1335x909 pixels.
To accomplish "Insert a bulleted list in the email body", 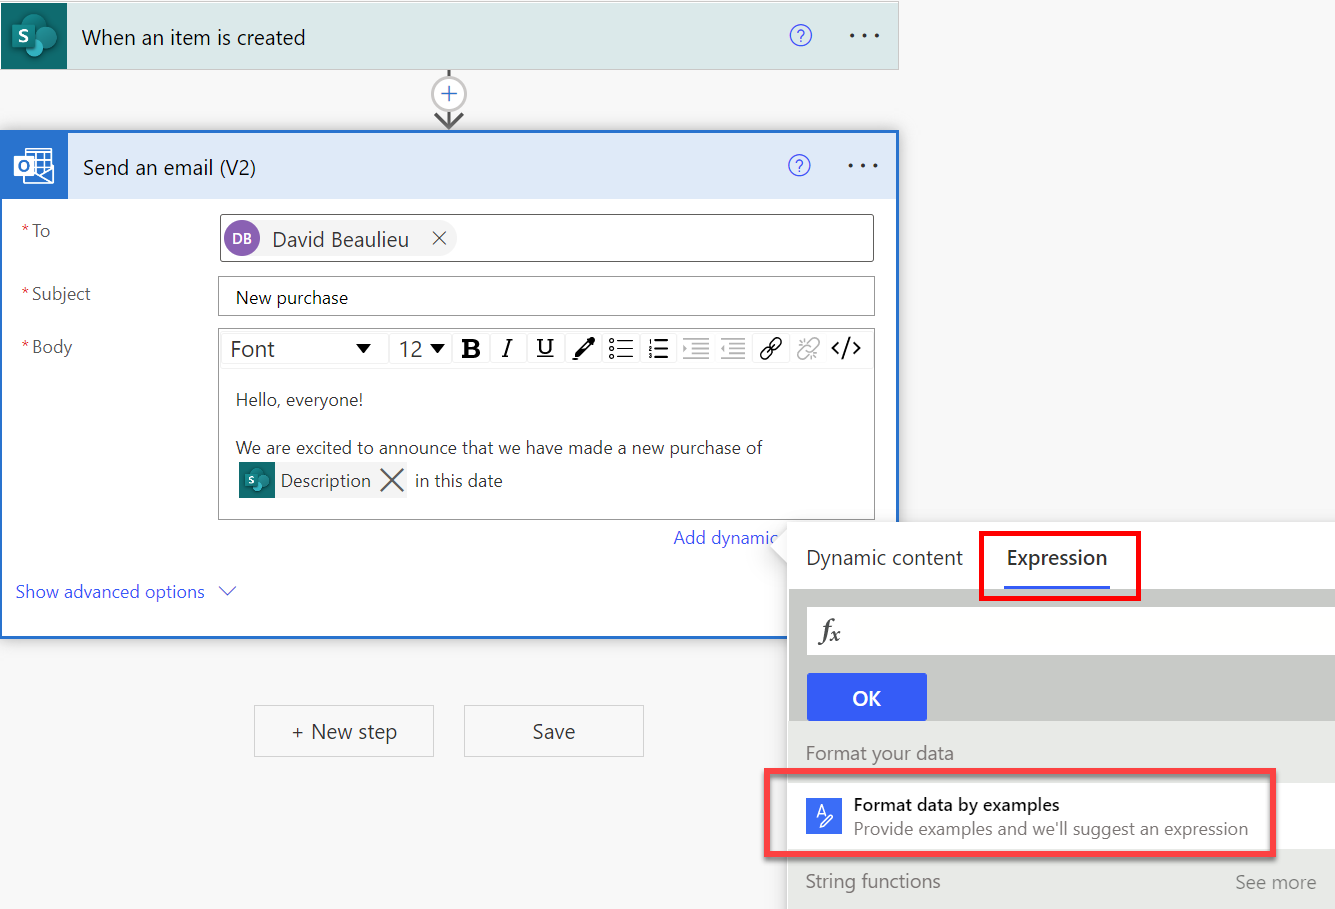I will pos(620,348).
